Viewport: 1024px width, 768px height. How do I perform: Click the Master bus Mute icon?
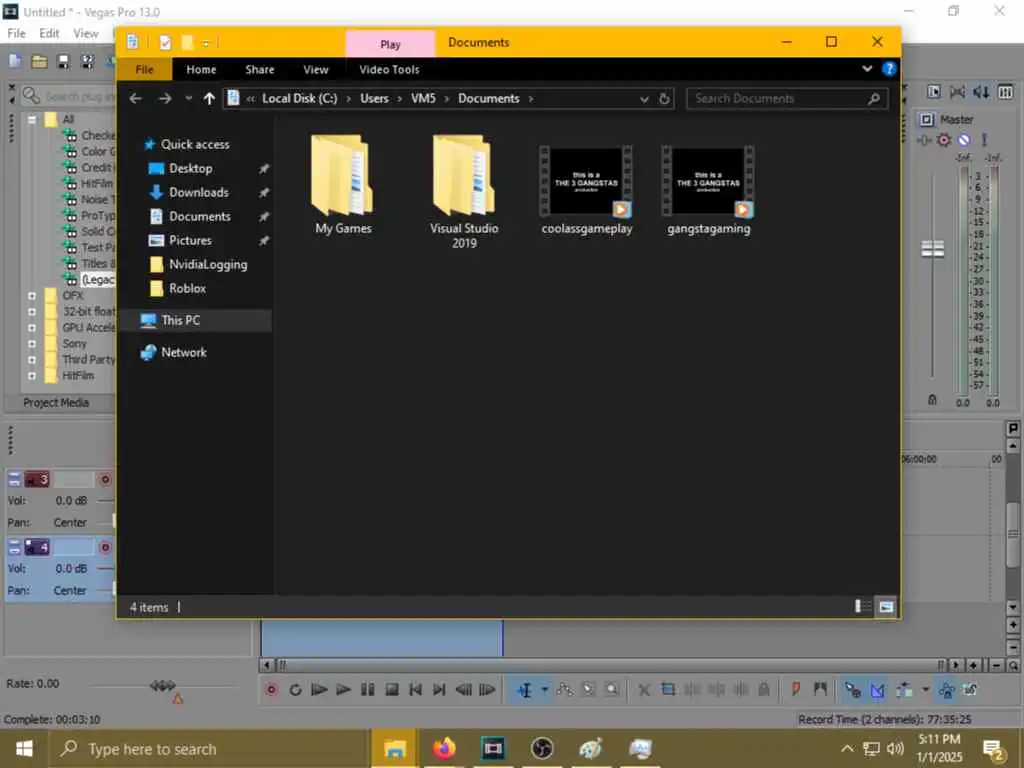point(964,140)
